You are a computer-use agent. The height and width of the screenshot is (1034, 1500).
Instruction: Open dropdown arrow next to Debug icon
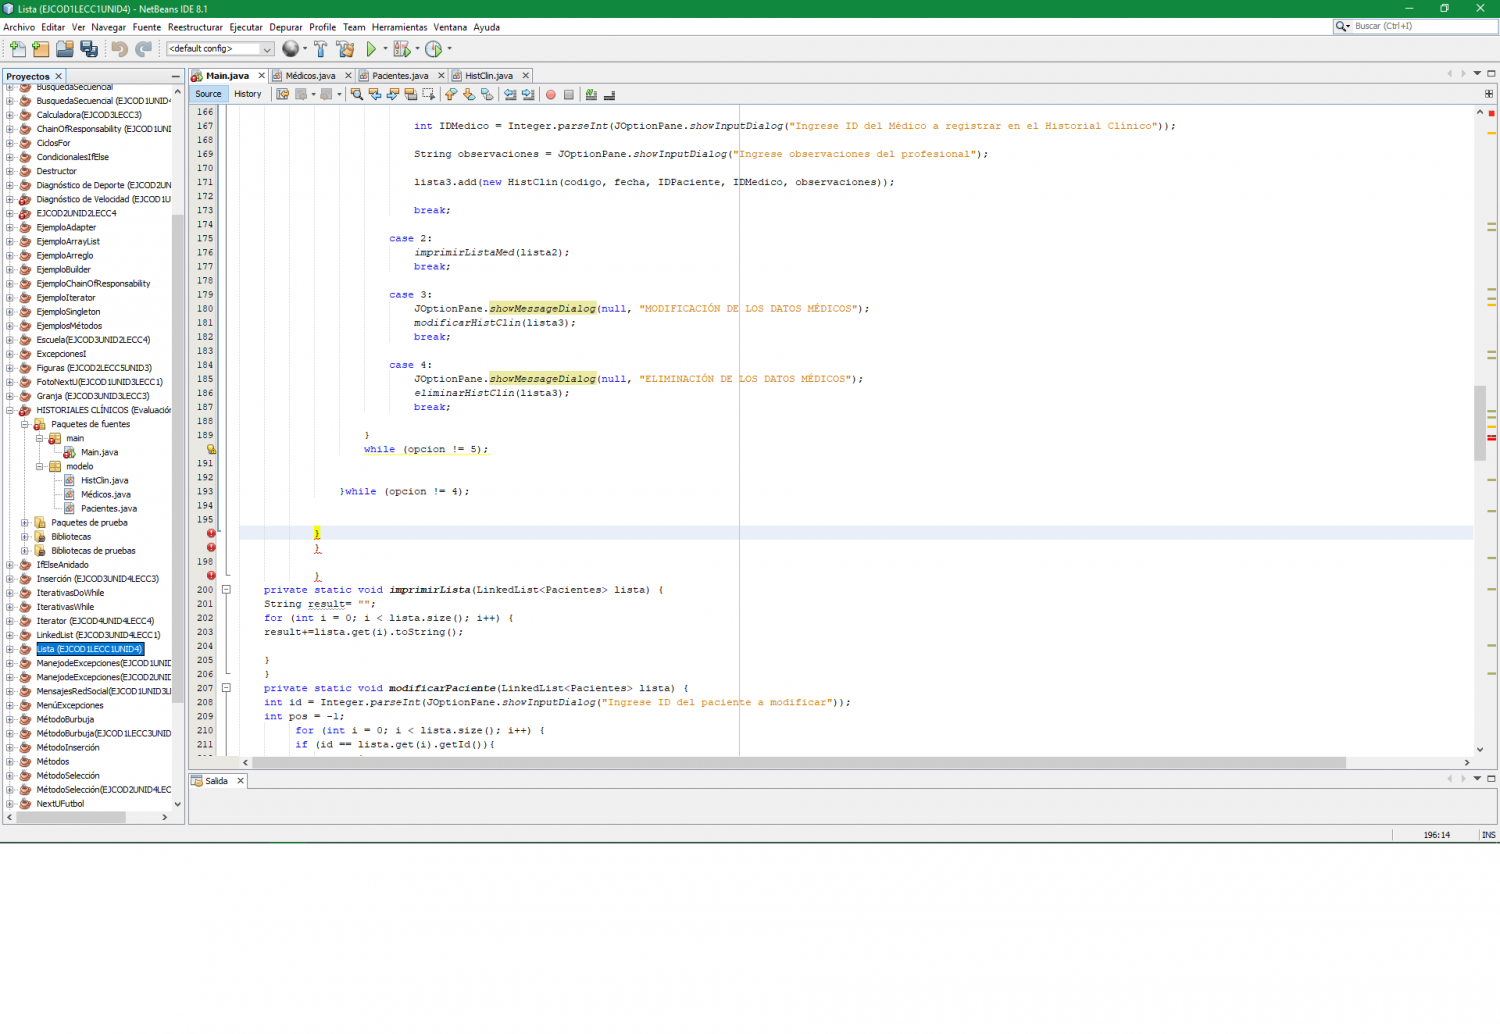tap(417, 48)
